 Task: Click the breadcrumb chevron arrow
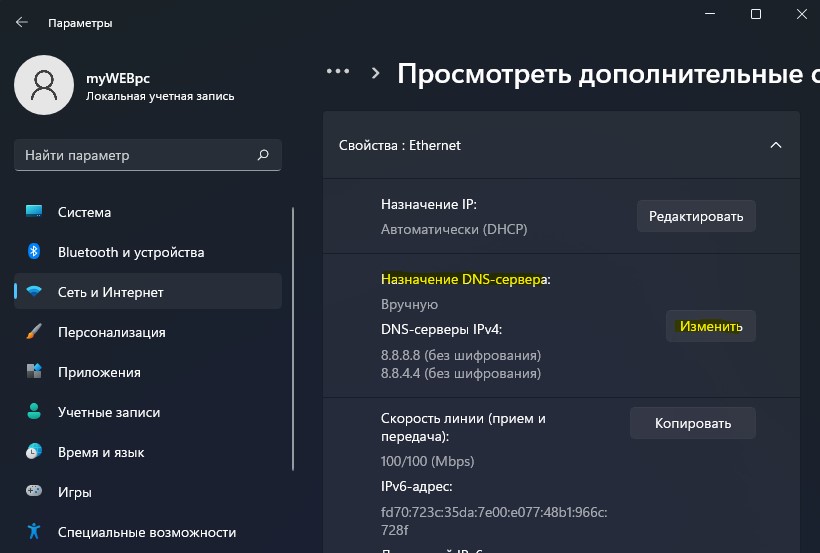tap(375, 73)
